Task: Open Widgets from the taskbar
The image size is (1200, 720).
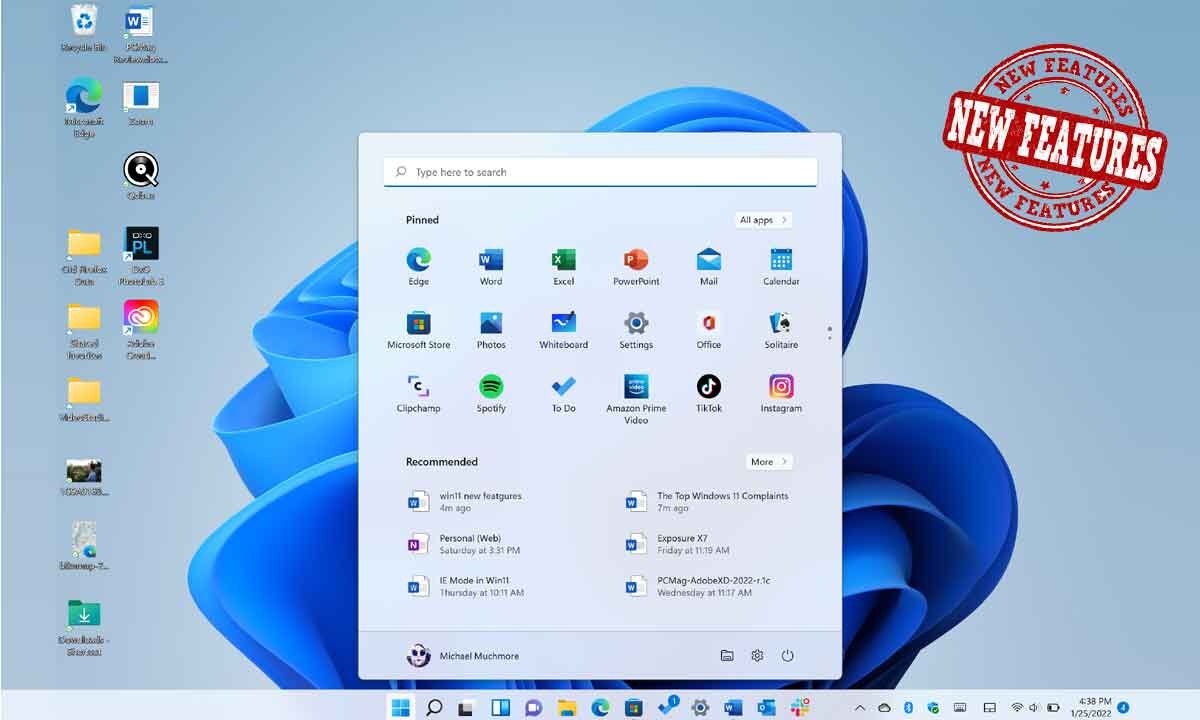Action: [x=500, y=707]
